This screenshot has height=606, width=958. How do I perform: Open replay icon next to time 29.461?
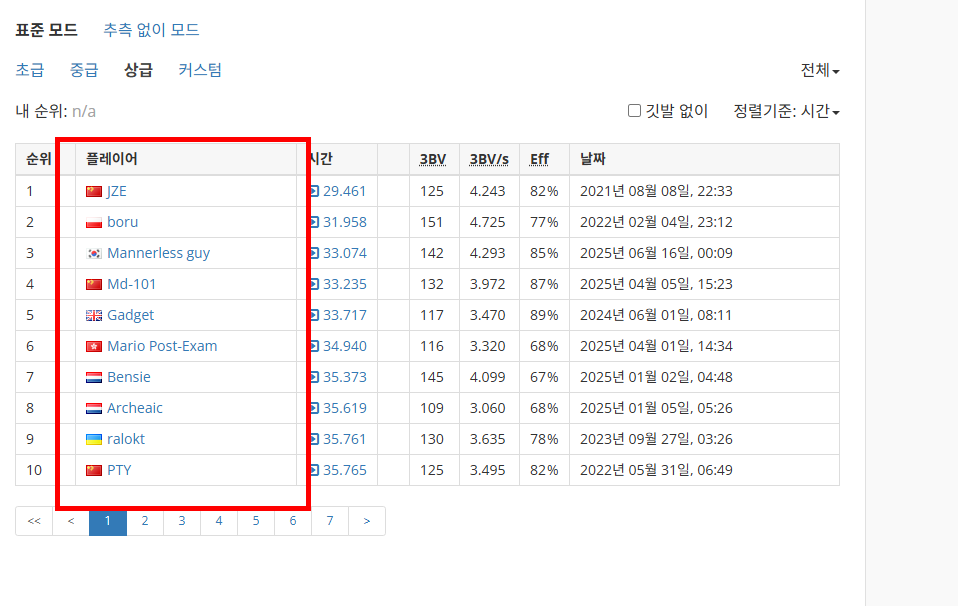pyautogui.click(x=315, y=191)
